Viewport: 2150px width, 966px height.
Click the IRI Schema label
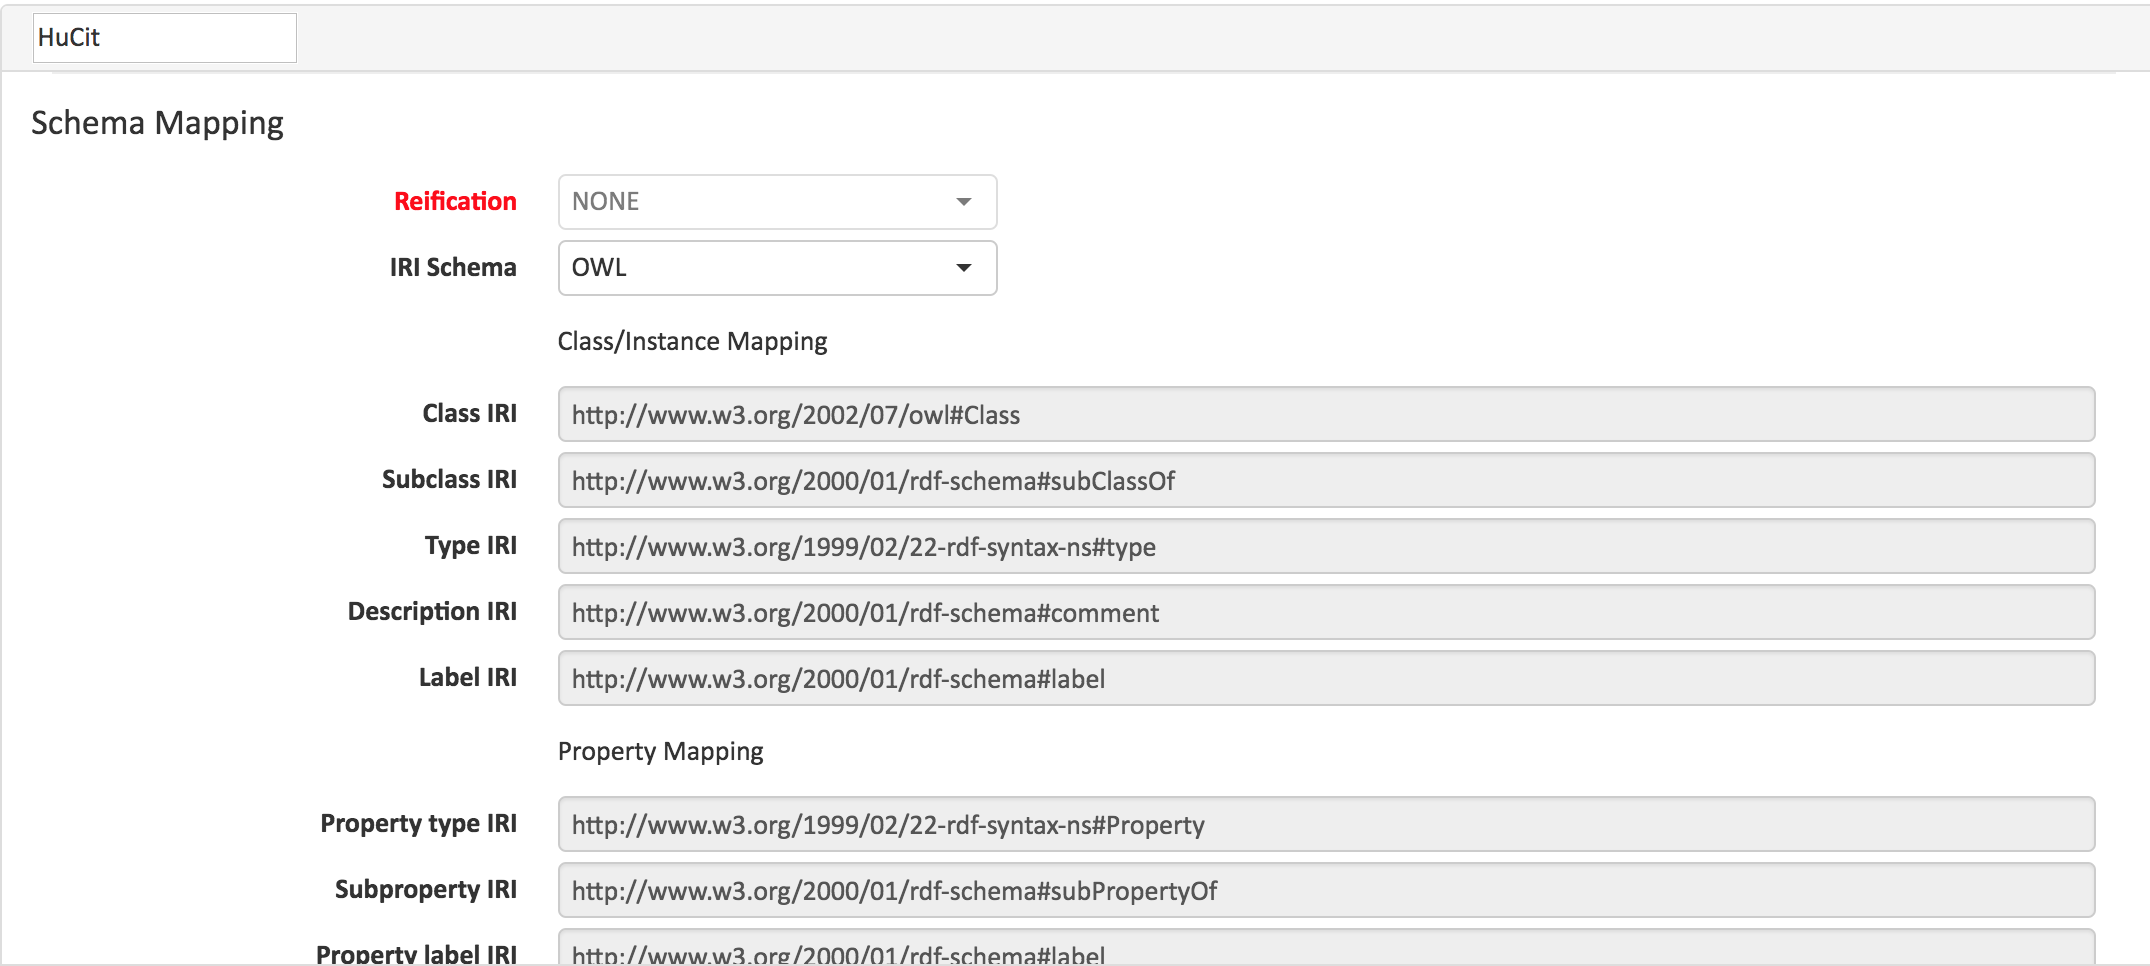click(x=453, y=267)
